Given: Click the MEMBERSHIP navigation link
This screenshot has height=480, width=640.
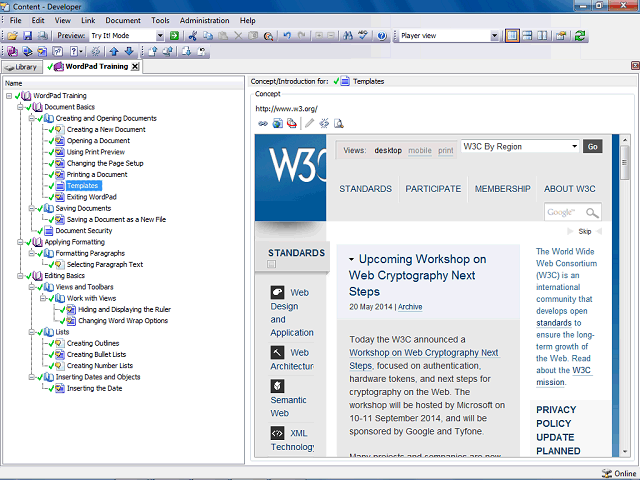Looking at the screenshot, I should pos(502,189).
